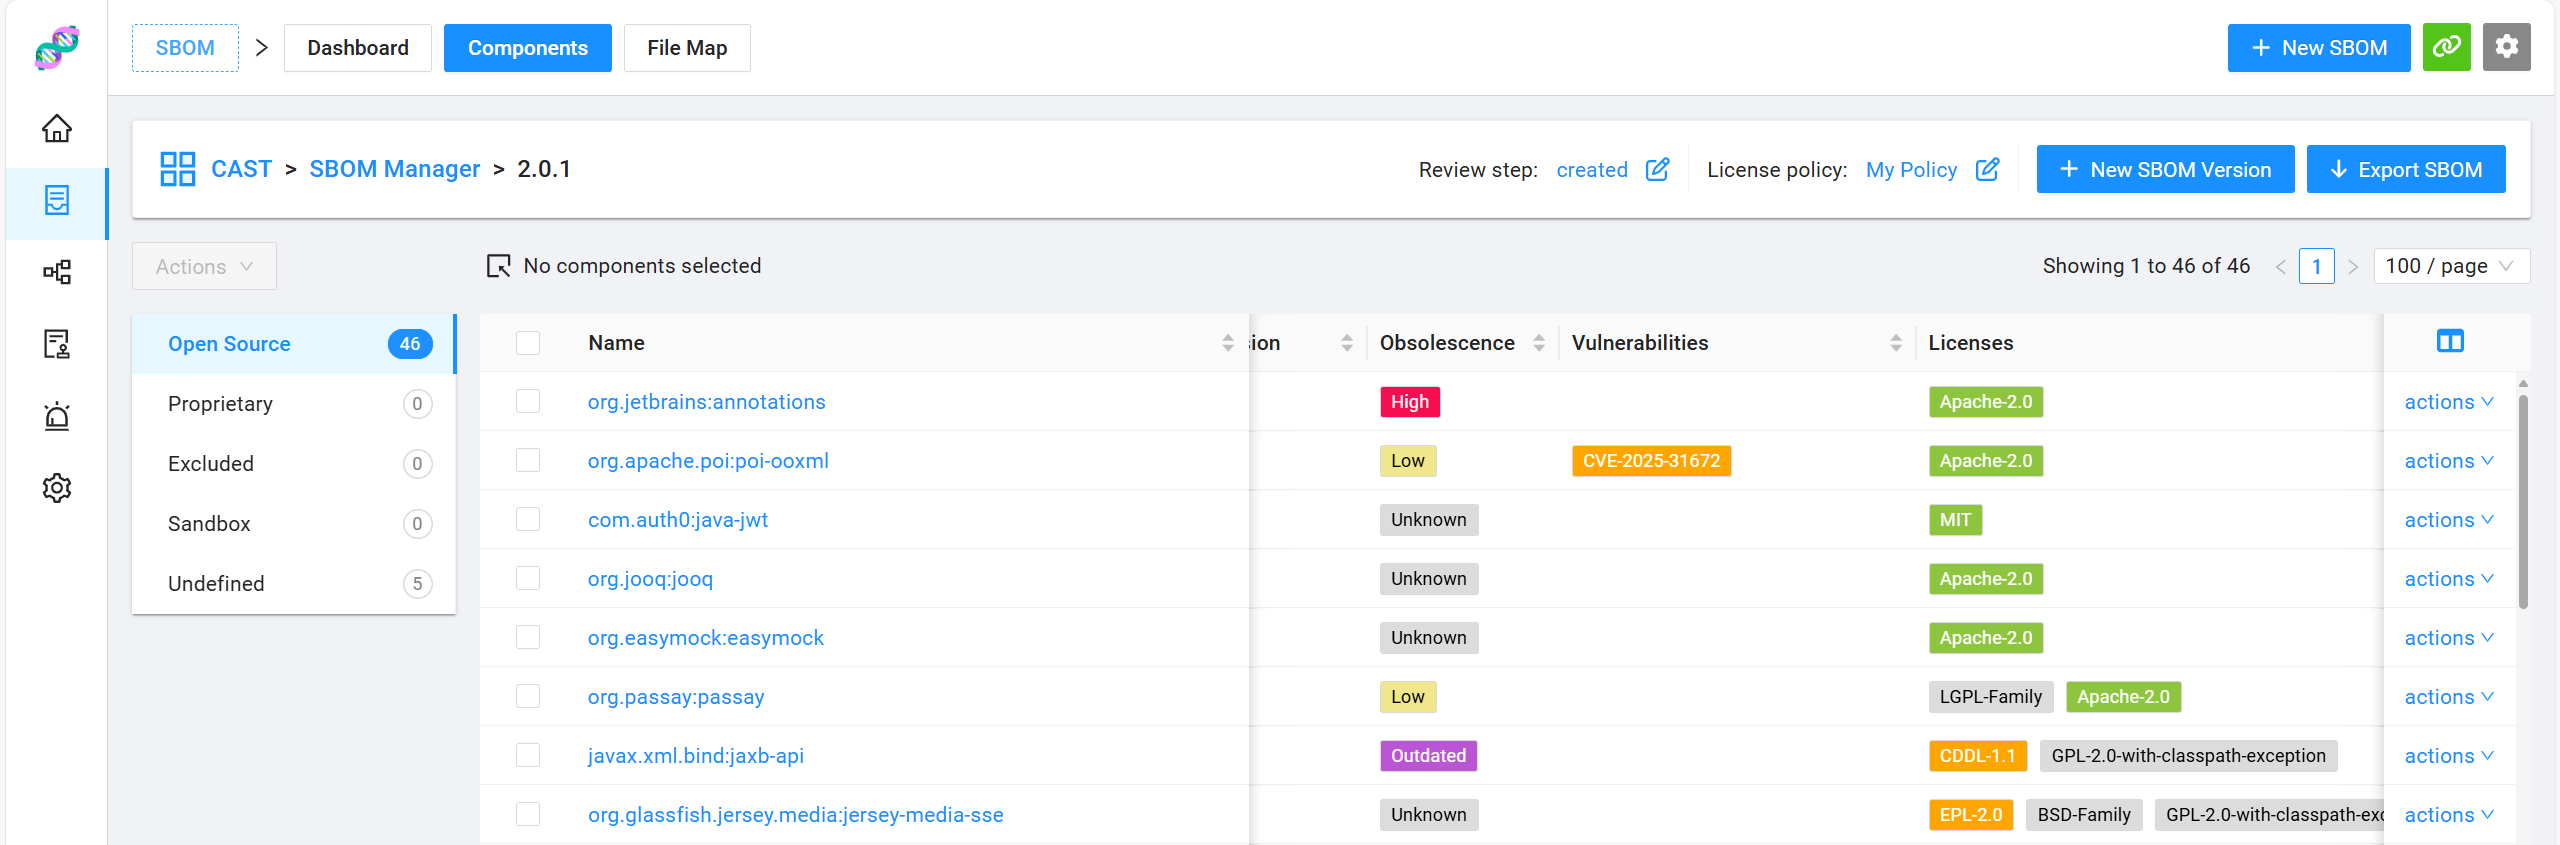Edit the license policy pencil icon
This screenshot has width=2560, height=845.
[x=1987, y=169]
